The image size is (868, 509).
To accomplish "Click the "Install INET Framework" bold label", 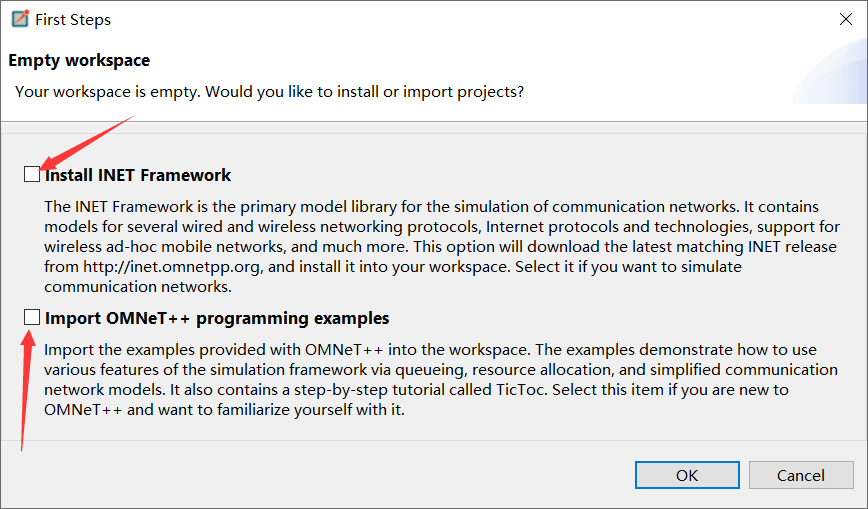I will (x=138, y=175).
